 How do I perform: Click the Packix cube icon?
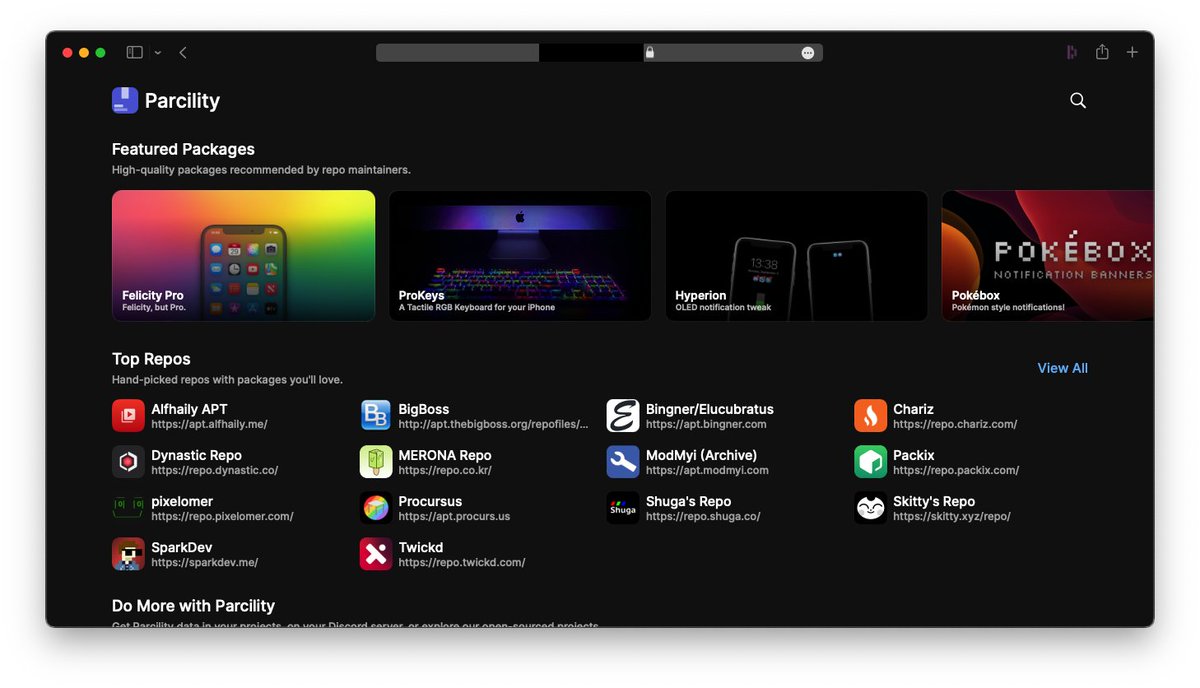click(x=871, y=462)
